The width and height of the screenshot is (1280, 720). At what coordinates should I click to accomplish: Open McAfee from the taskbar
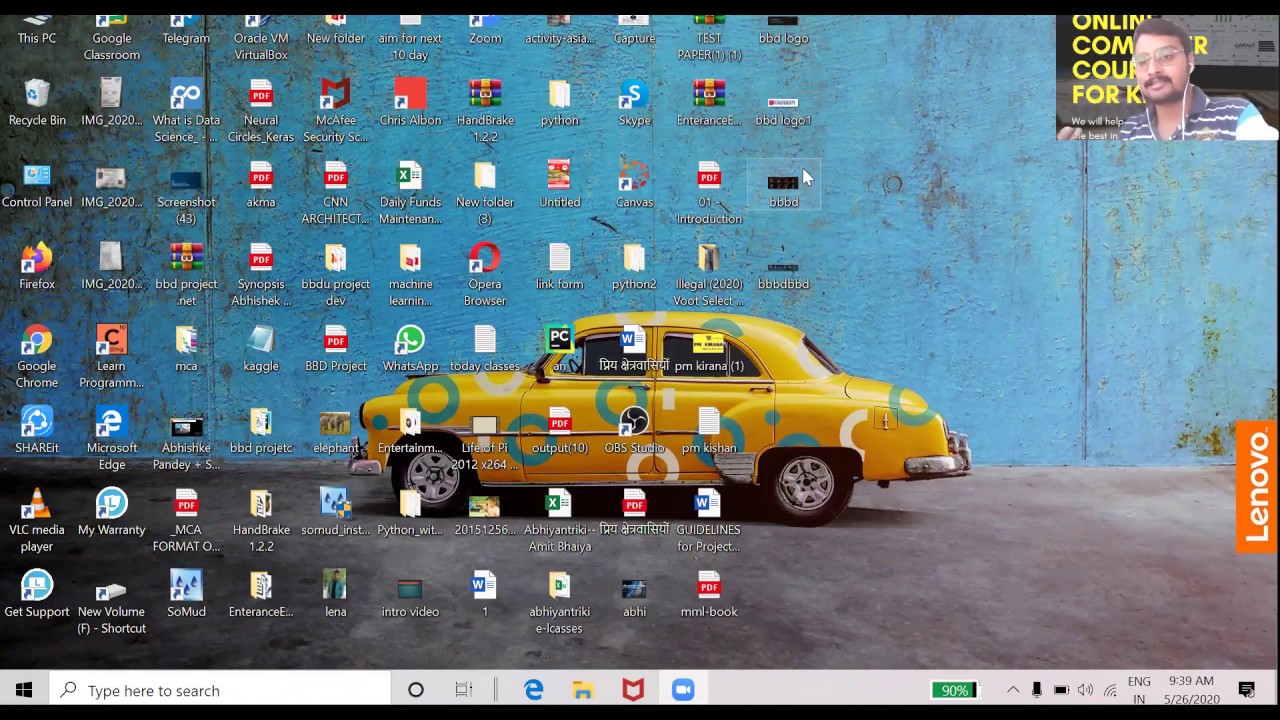tap(633, 690)
